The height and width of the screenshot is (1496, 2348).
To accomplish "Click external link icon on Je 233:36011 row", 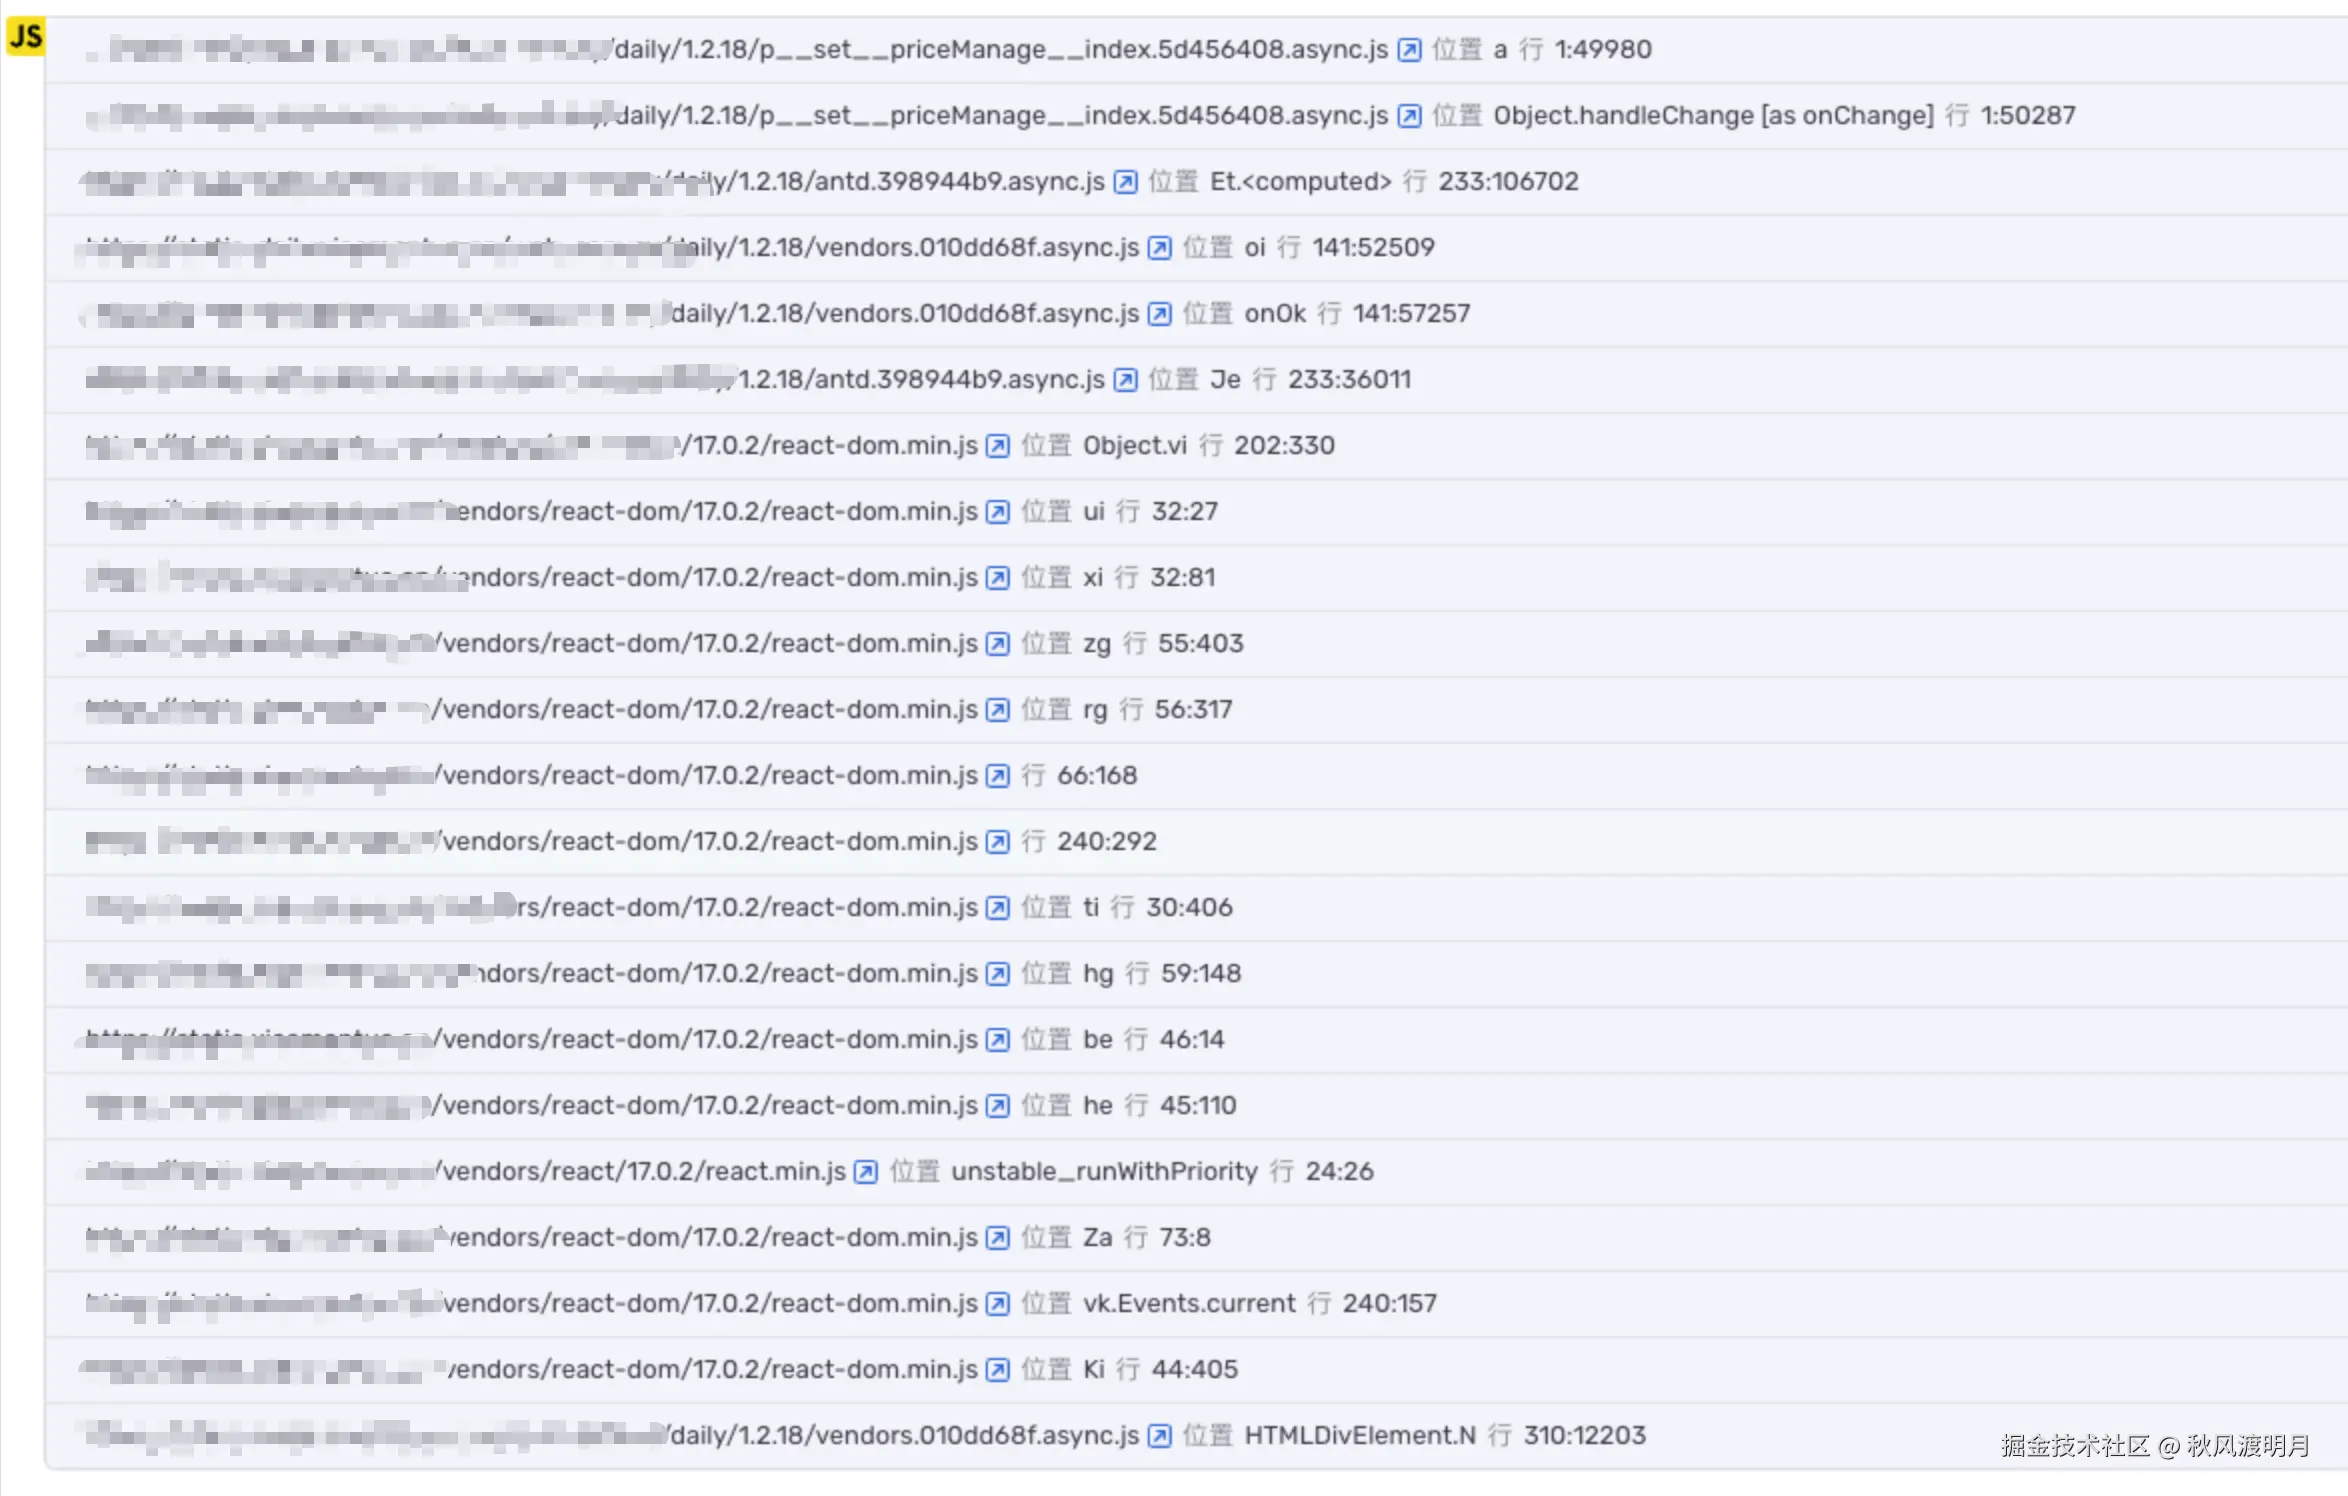I will coord(1126,380).
